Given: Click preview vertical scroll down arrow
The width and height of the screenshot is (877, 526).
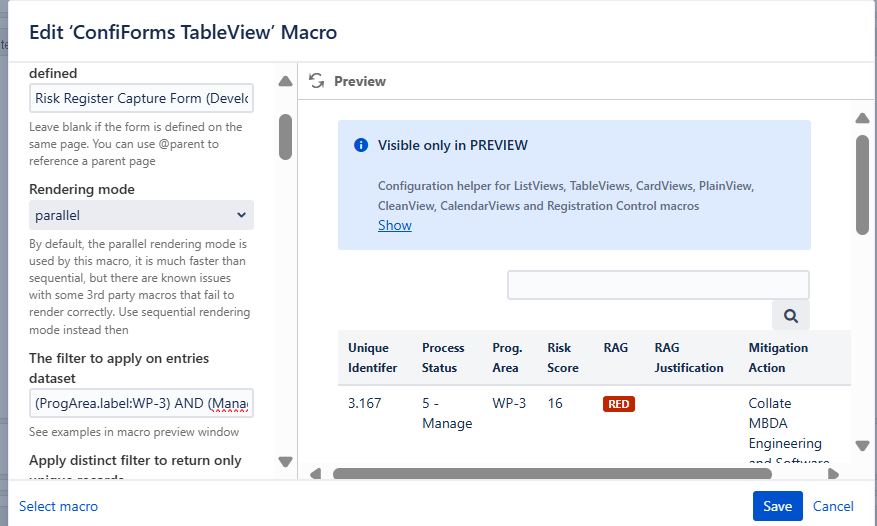Looking at the screenshot, I should 862,445.
